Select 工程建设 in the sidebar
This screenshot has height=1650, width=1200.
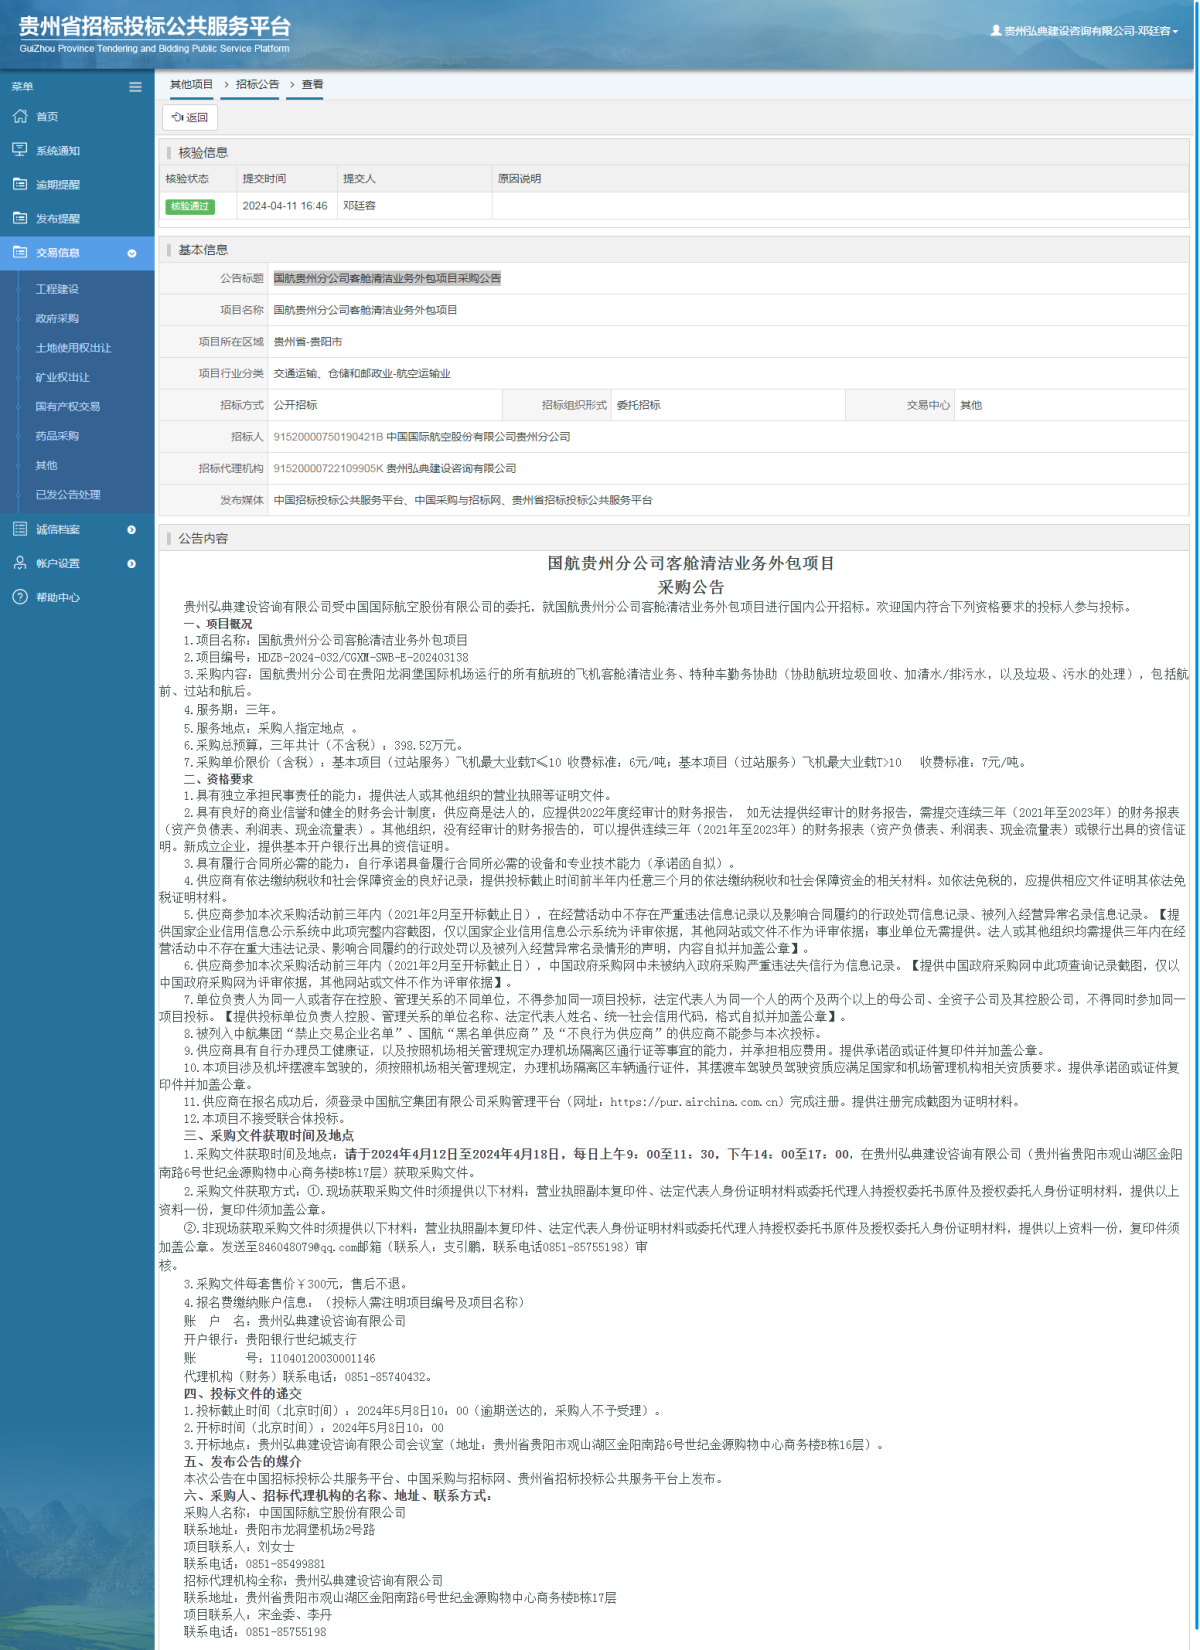tap(57, 289)
